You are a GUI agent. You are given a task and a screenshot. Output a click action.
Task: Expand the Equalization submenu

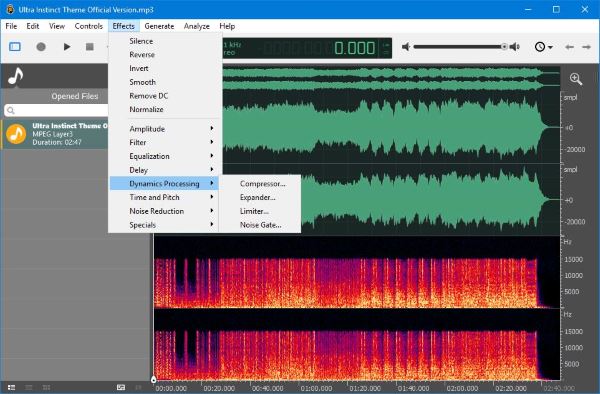point(164,156)
